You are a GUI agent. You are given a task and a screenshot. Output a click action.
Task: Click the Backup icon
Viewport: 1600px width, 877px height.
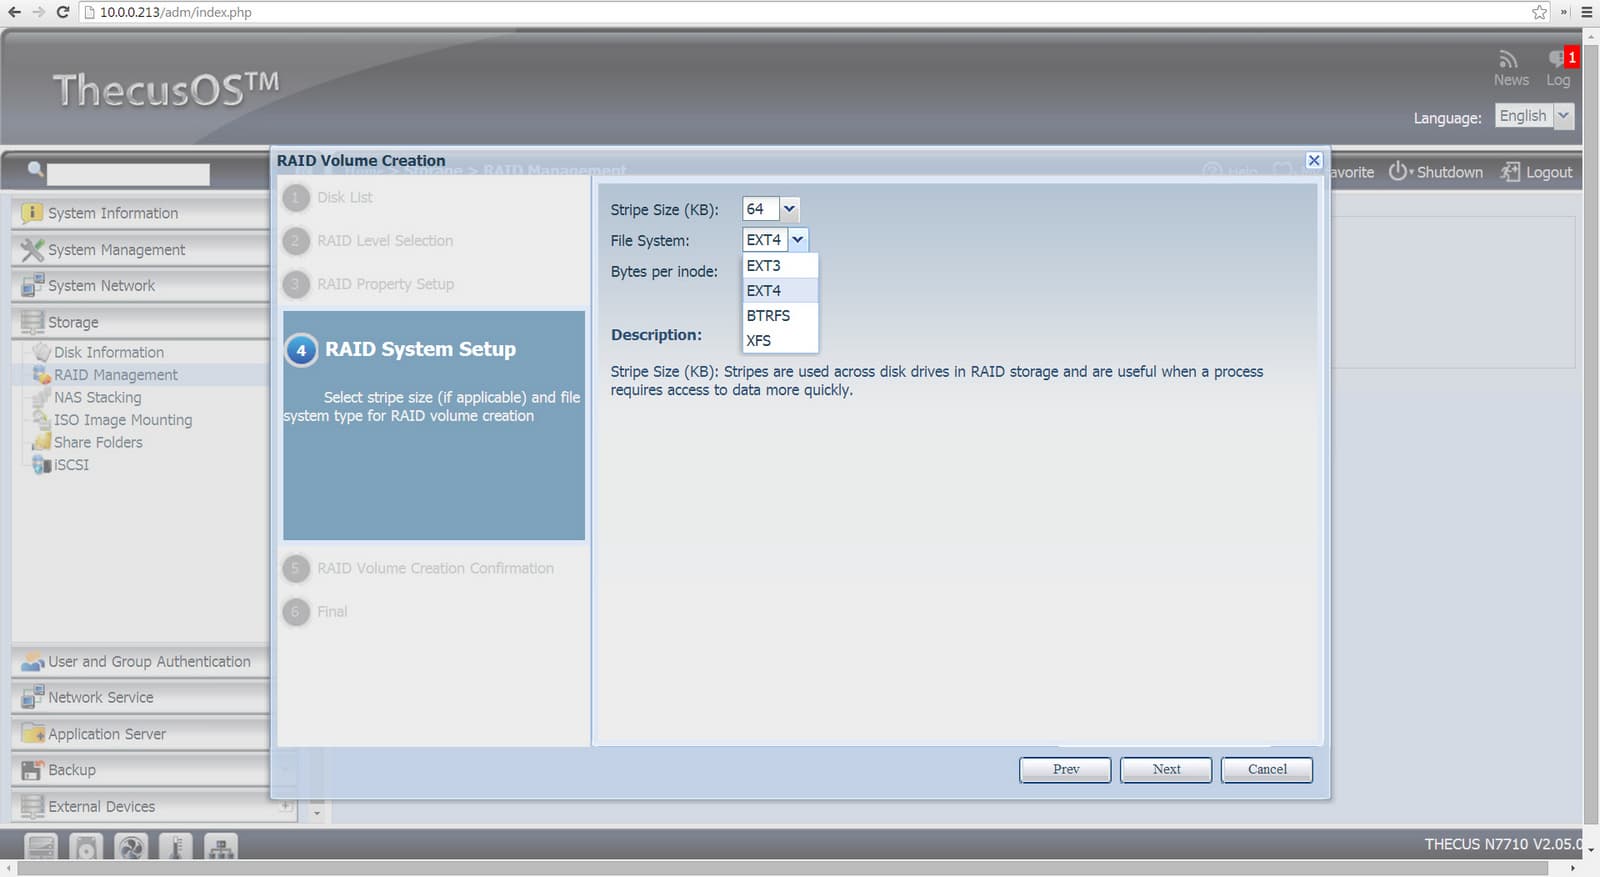tap(32, 770)
